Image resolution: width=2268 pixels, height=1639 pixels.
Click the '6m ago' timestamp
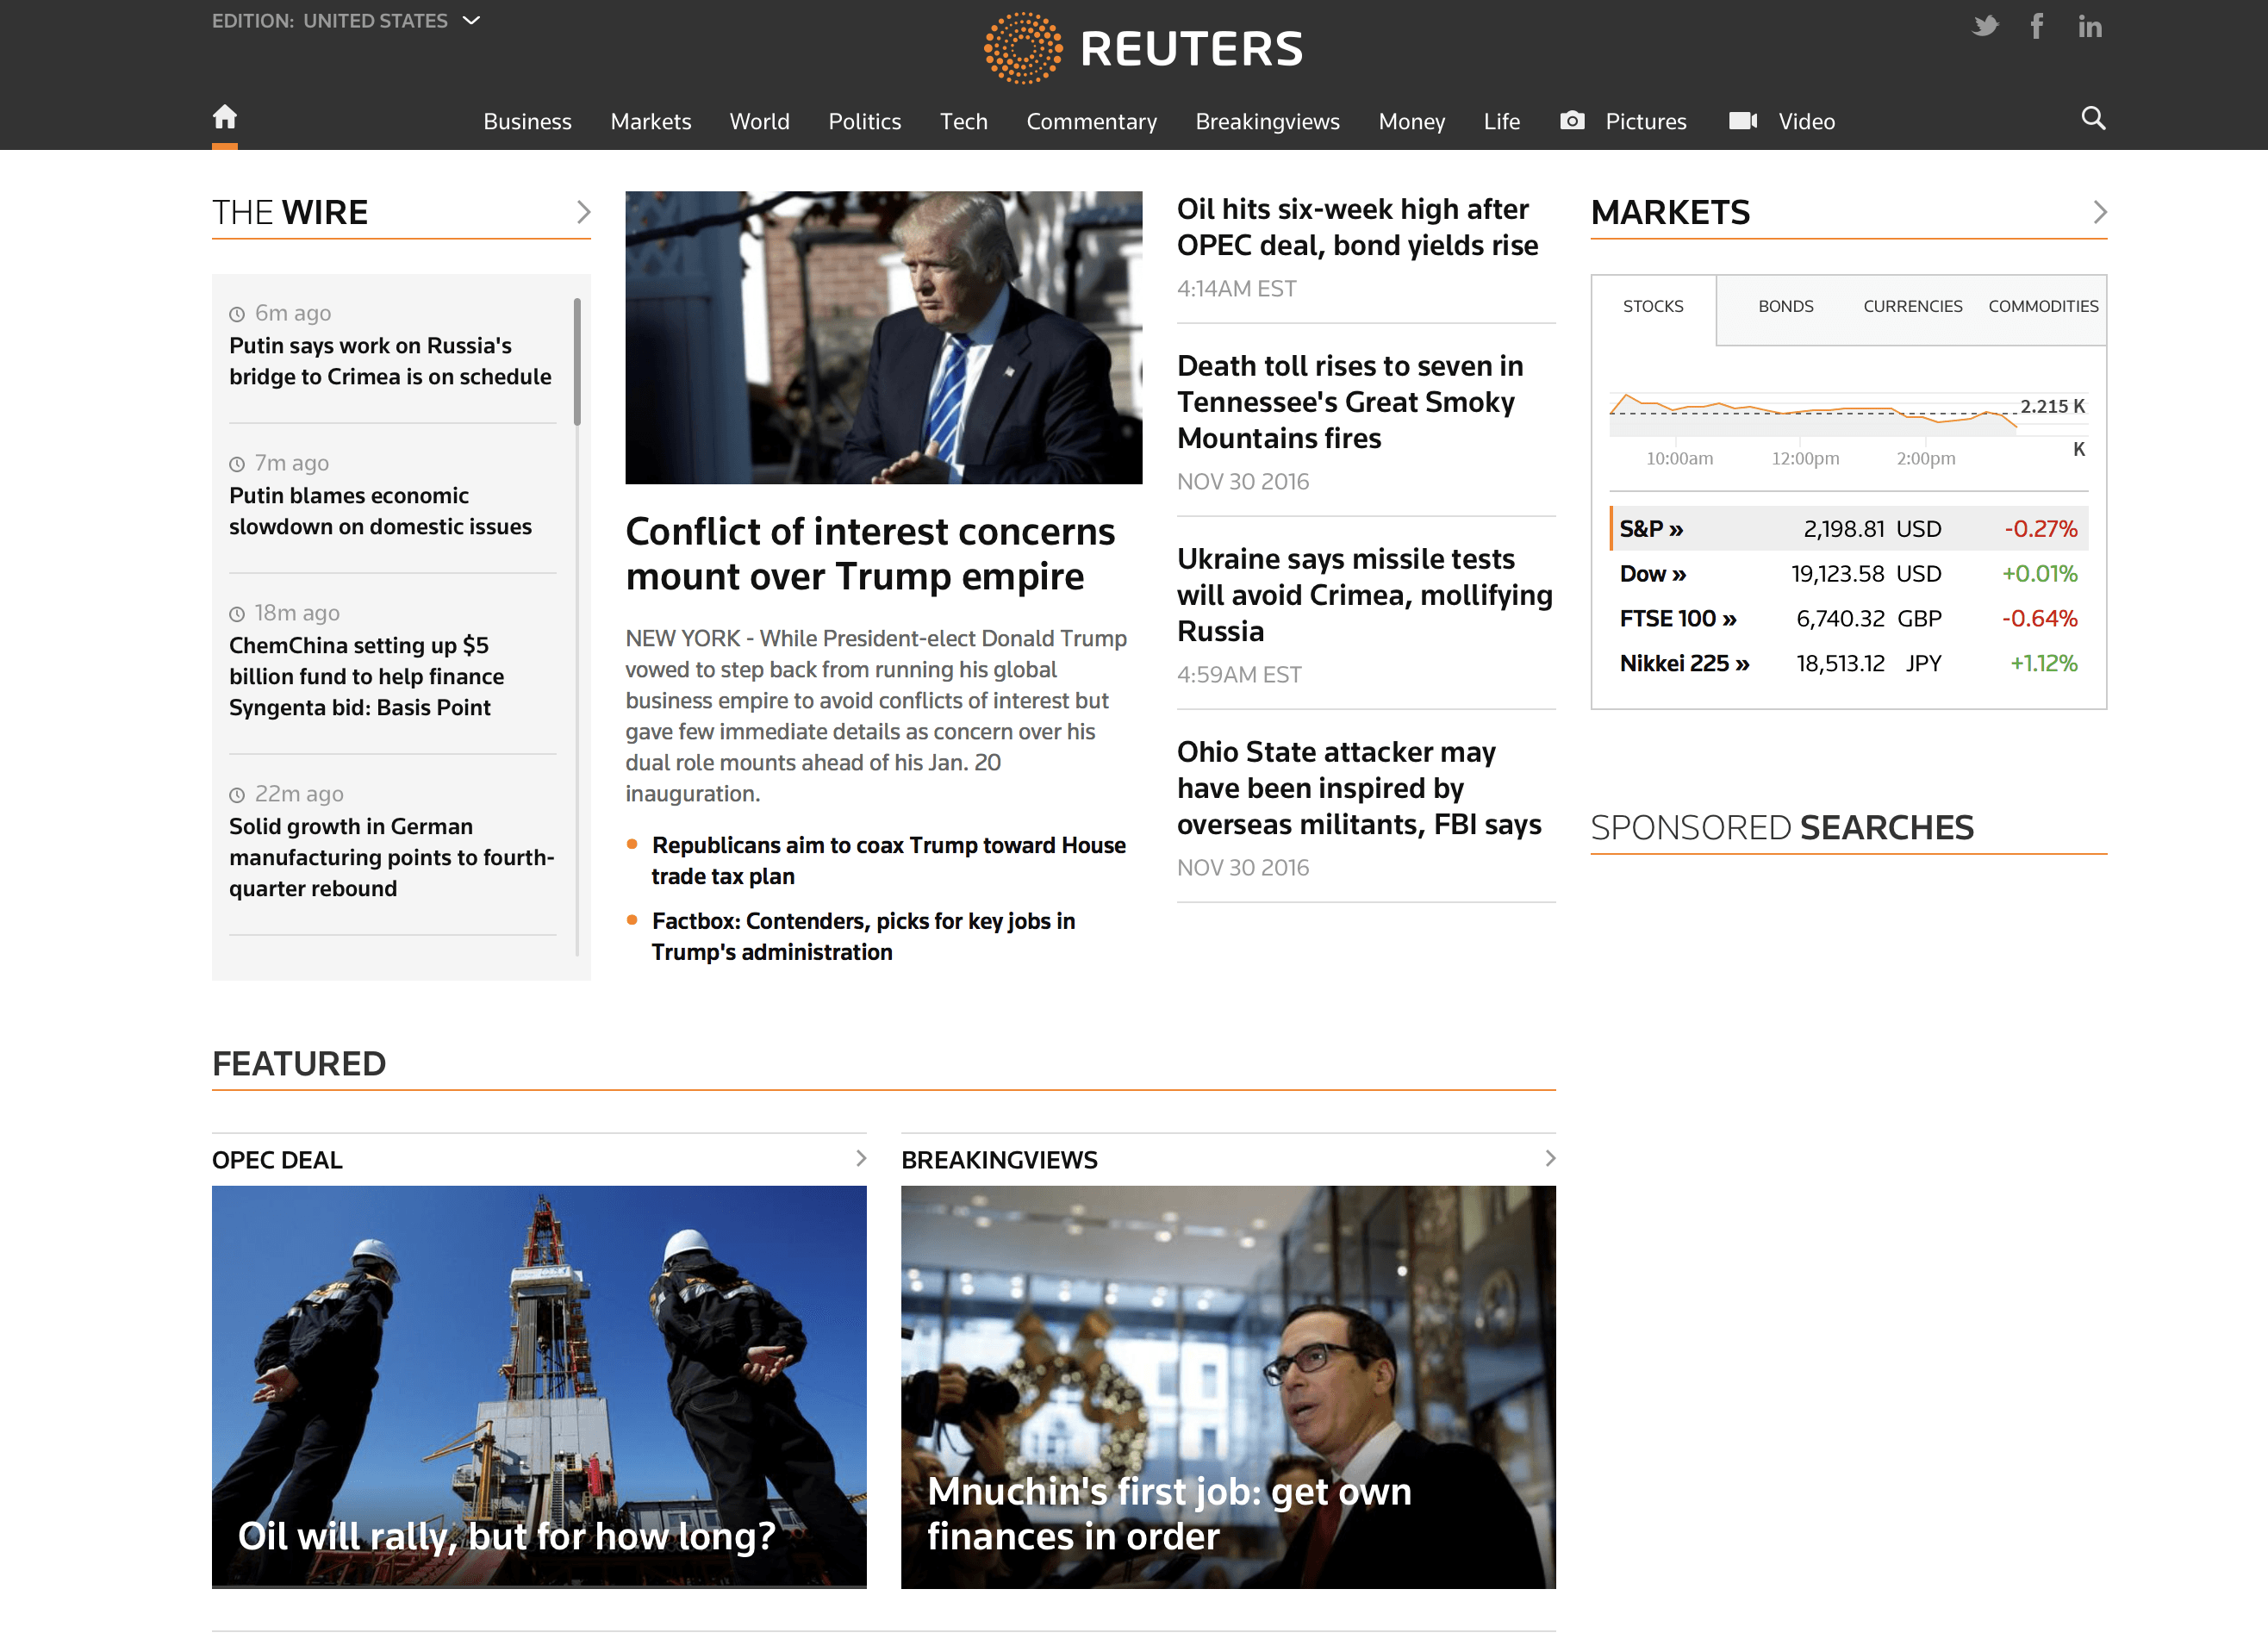(292, 313)
